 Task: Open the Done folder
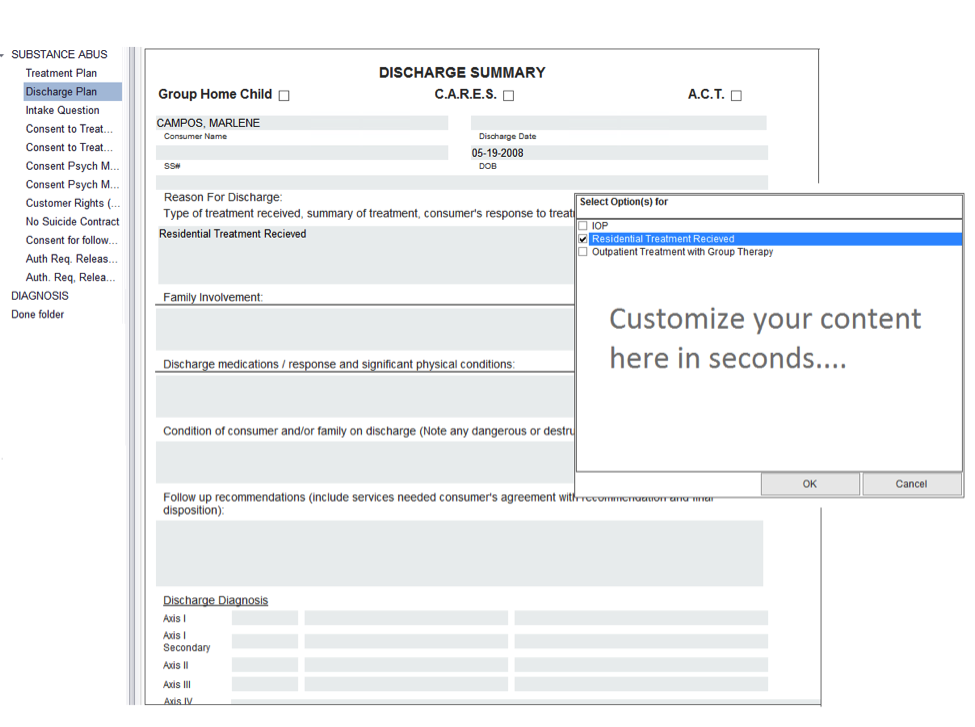click(37, 315)
